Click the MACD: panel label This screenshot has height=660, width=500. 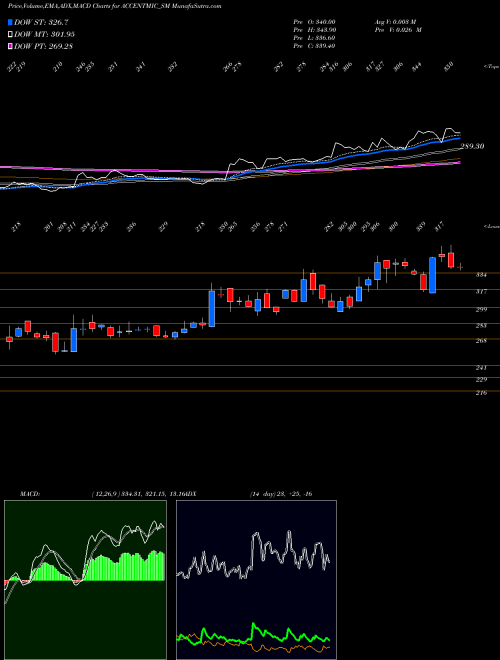pyautogui.click(x=30, y=494)
